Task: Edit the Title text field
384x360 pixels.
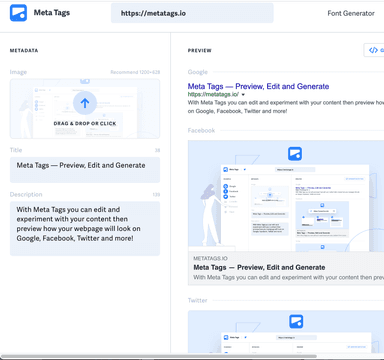Action: point(85,170)
